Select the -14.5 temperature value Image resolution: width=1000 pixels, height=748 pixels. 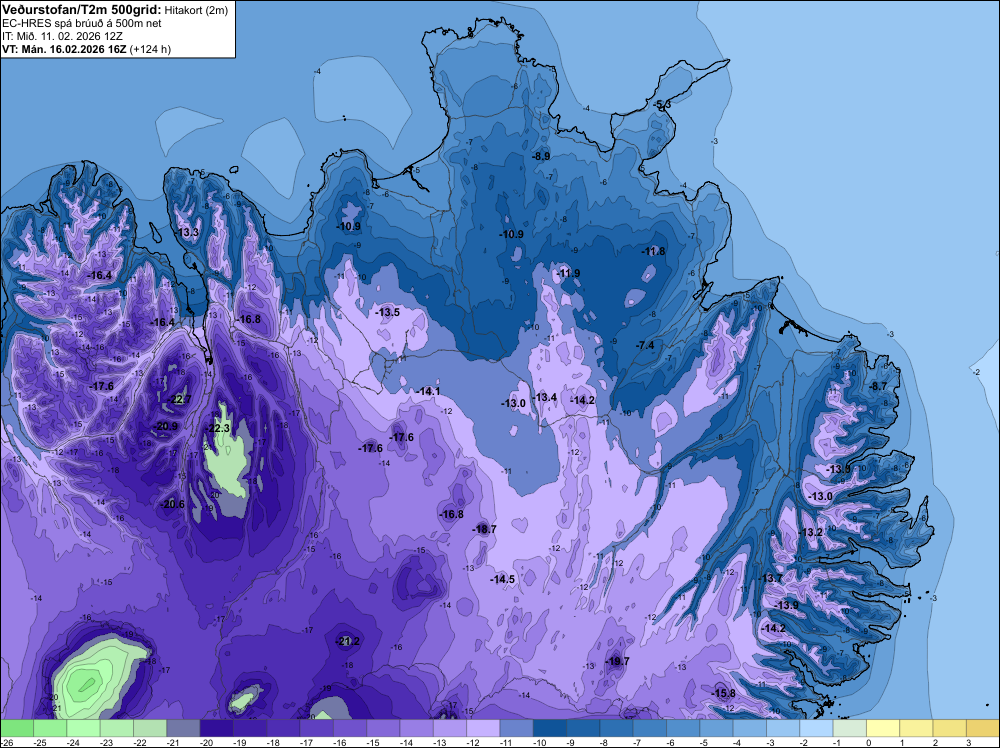(503, 579)
